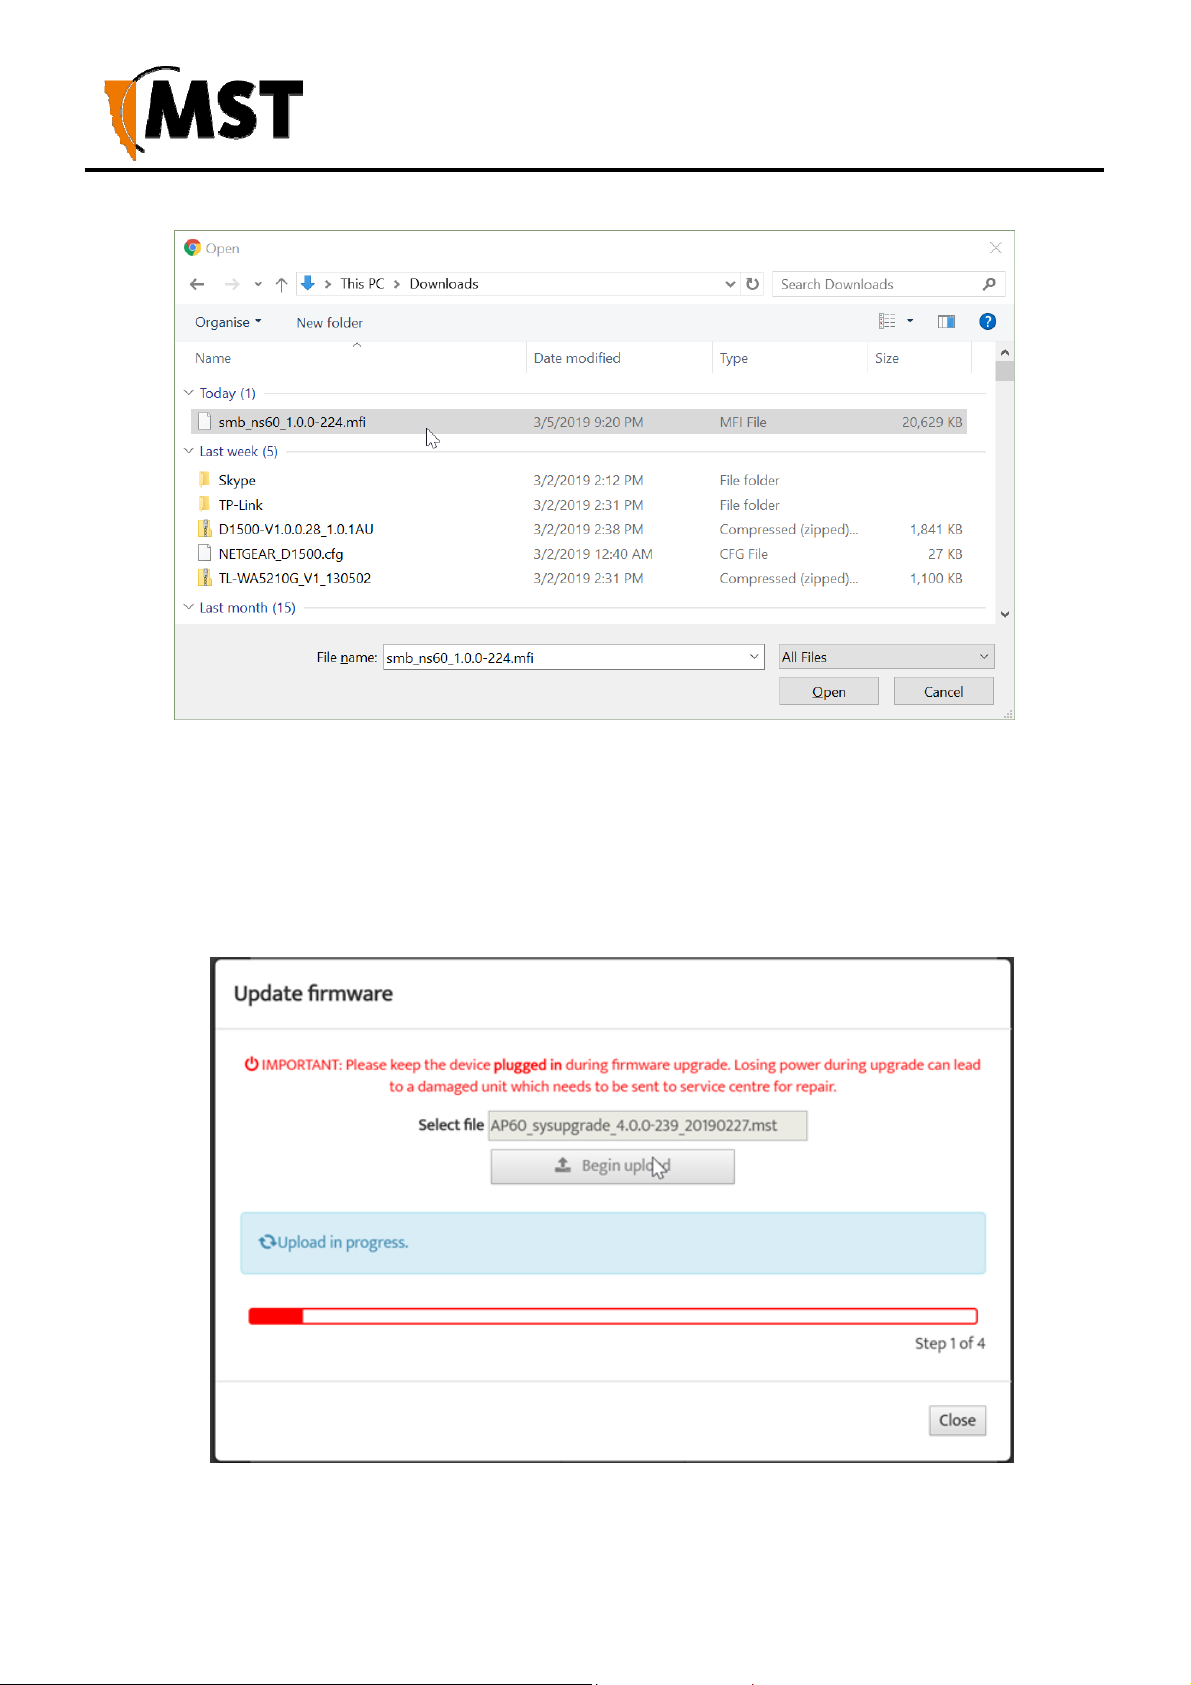The width and height of the screenshot is (1191, 1685).
Task: Click the red firmware upload progress bar
Action: (x=613, y=1316)
